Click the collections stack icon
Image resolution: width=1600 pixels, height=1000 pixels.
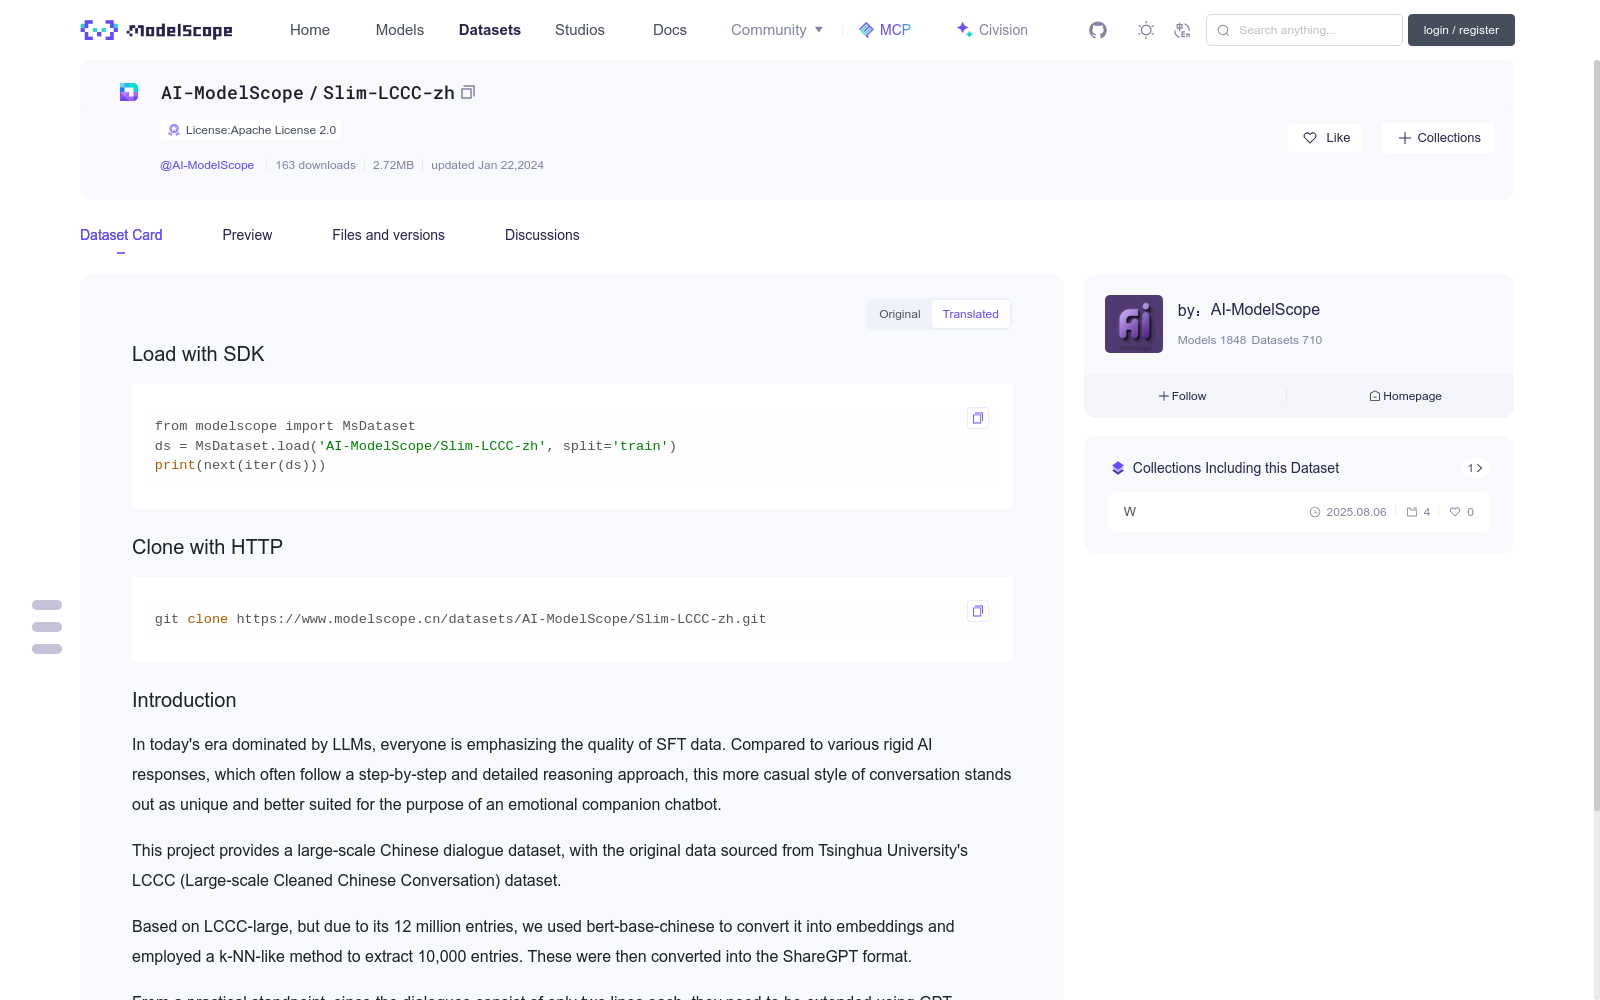point(1118,468)
